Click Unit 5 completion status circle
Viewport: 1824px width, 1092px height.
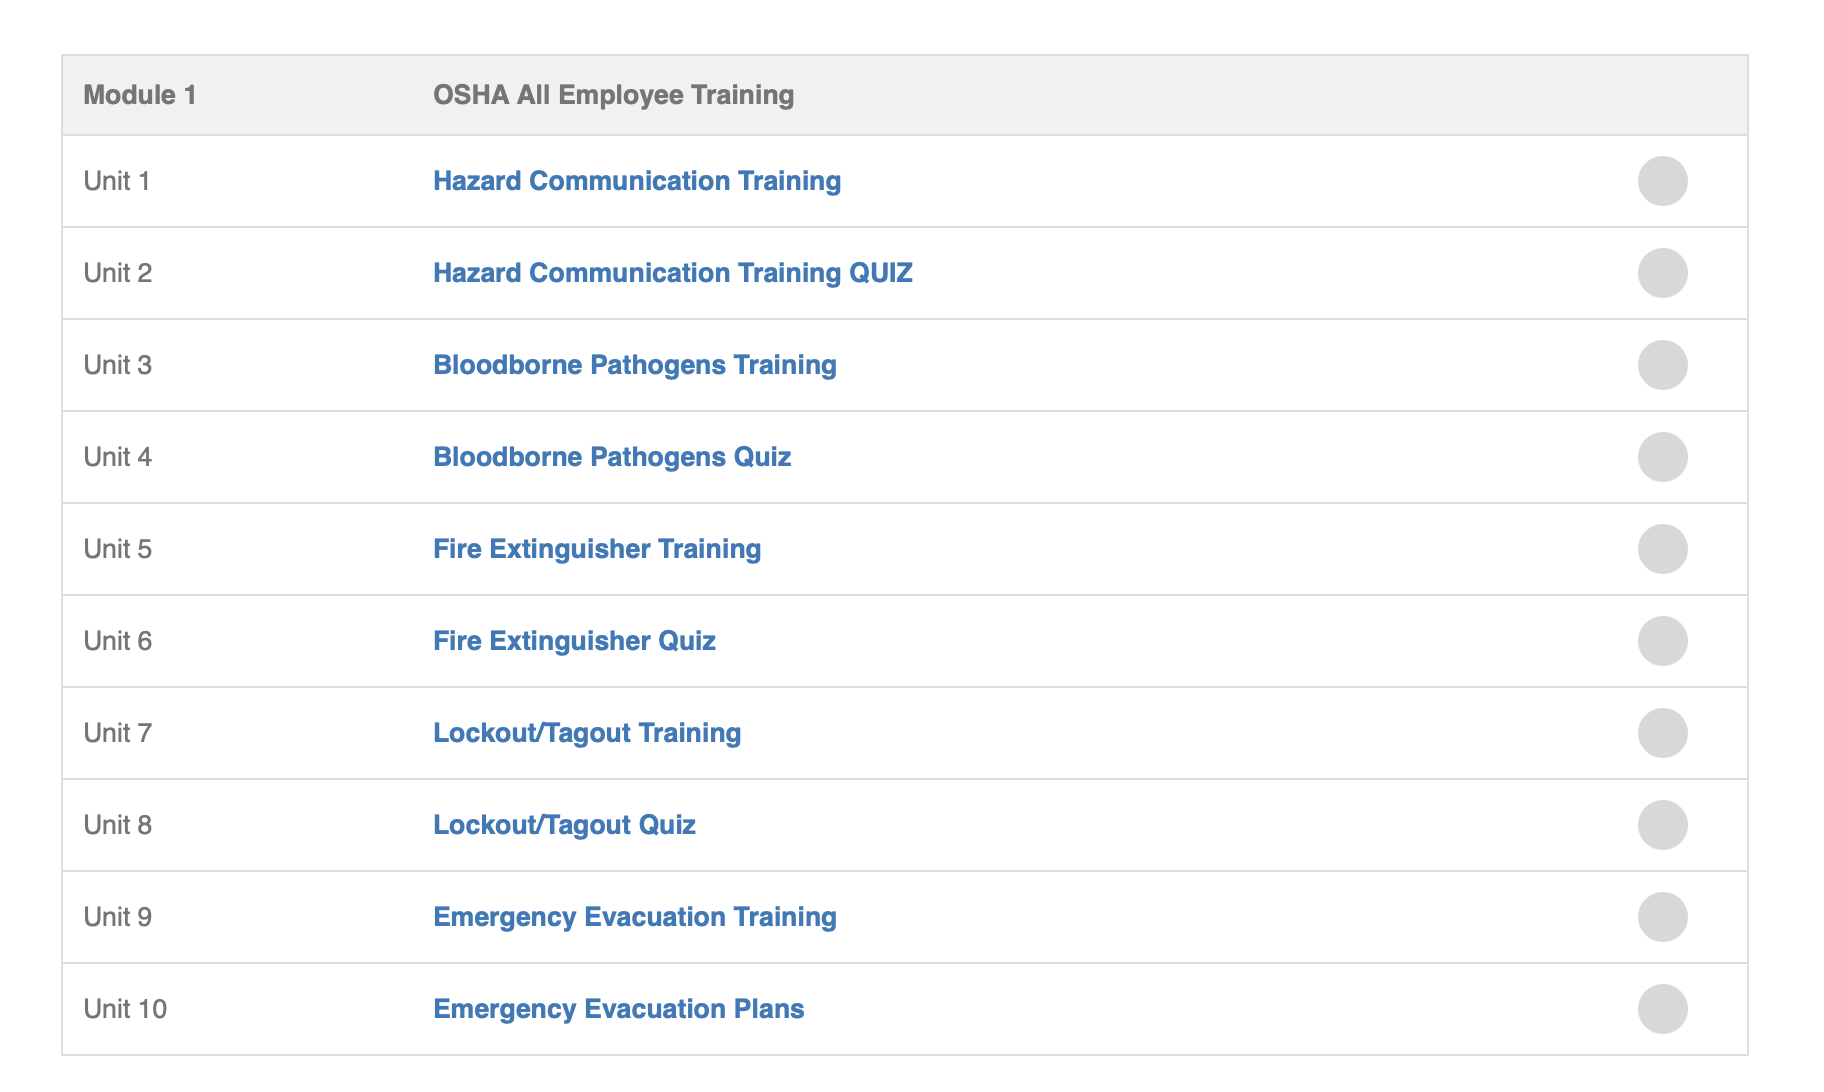[x=1663, y=549]
